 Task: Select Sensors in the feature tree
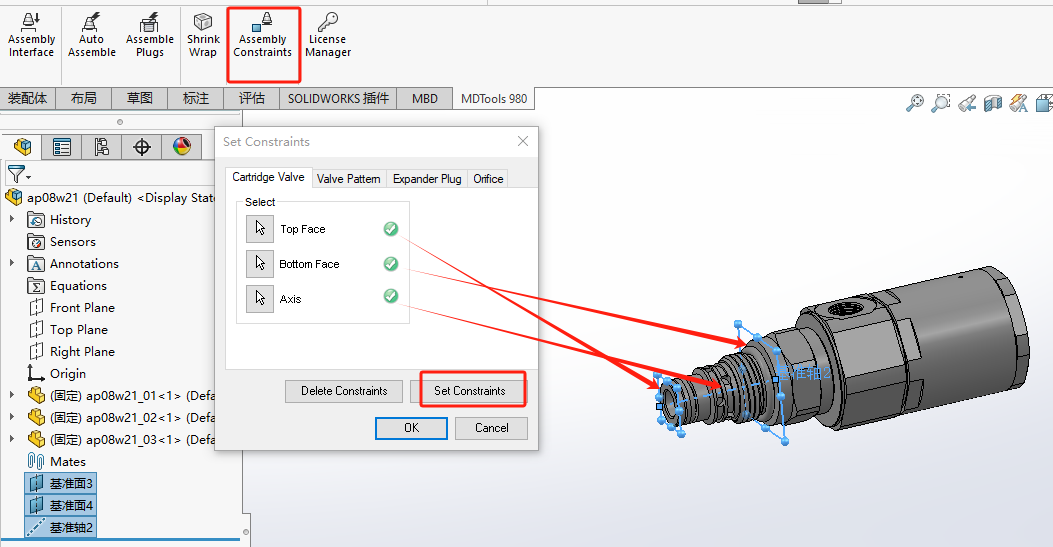coord(62,242)
